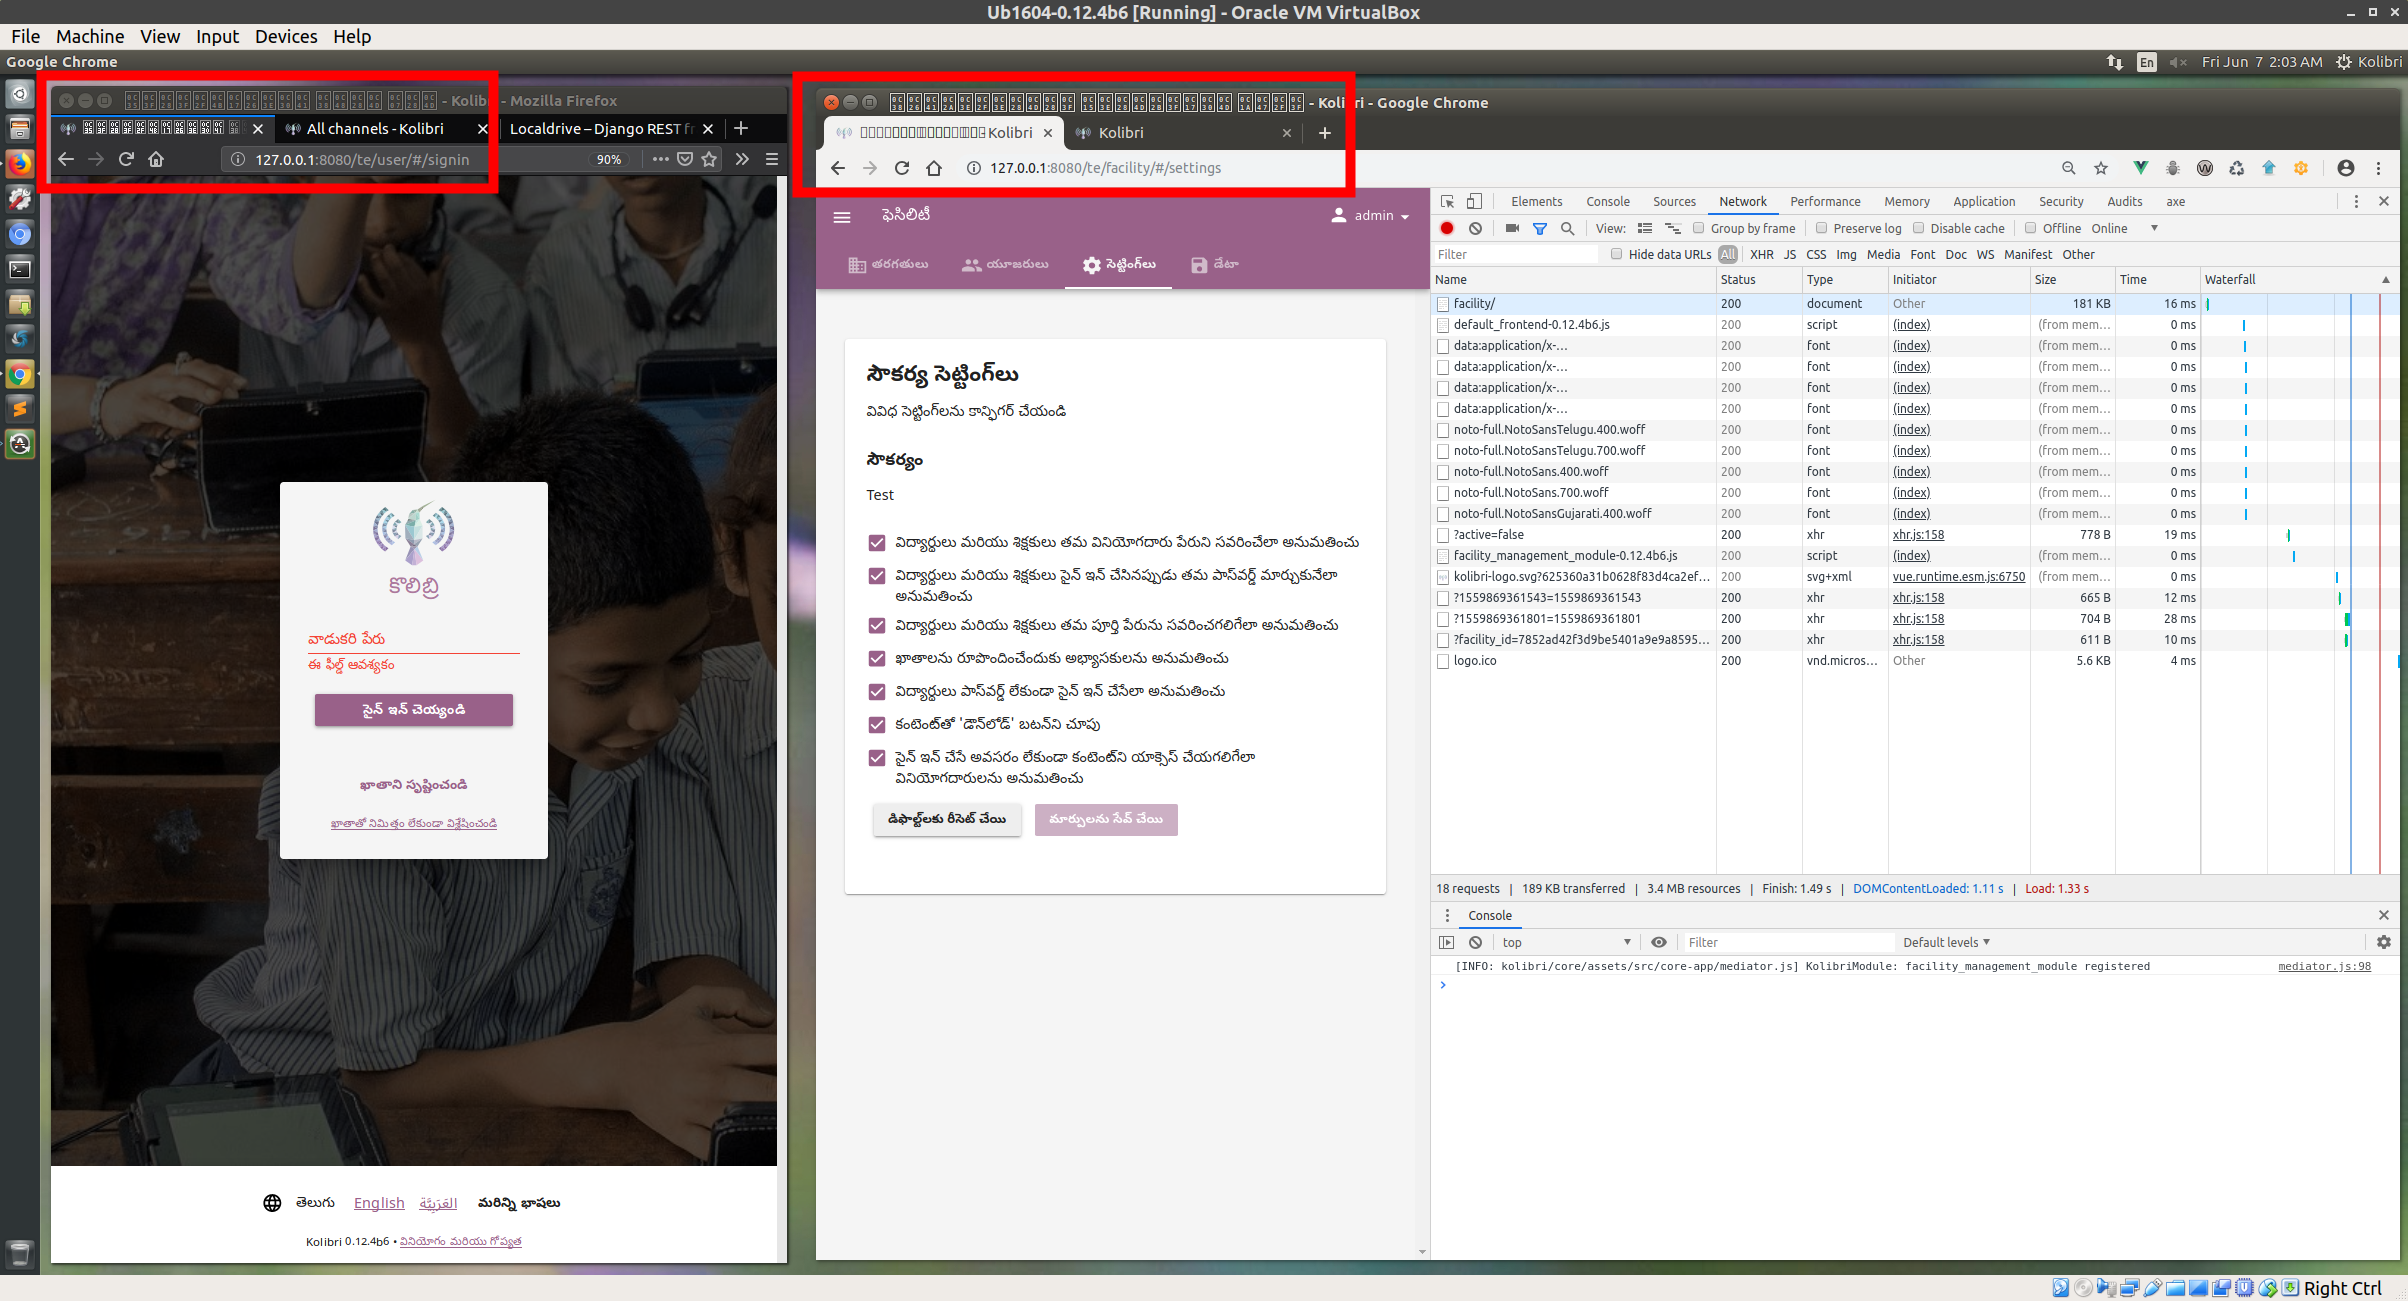This screenshot has height=1301, width=2408.
Task: Open the Machine menu in VirtualBox
Action: pos(90,36)
